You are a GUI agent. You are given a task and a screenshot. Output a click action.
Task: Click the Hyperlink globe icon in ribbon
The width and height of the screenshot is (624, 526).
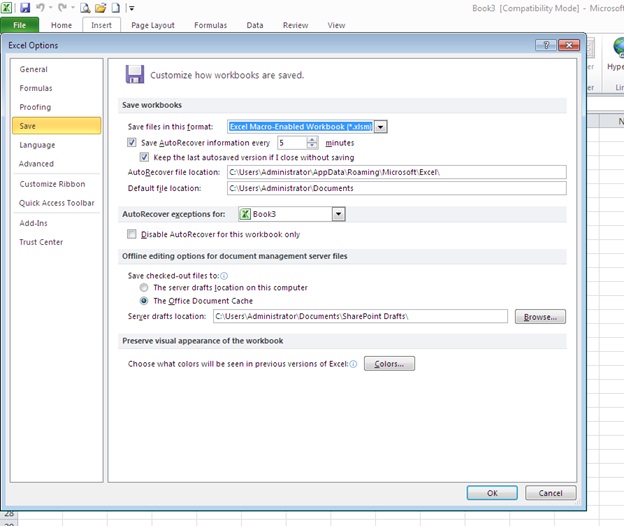tap(618, 48)
